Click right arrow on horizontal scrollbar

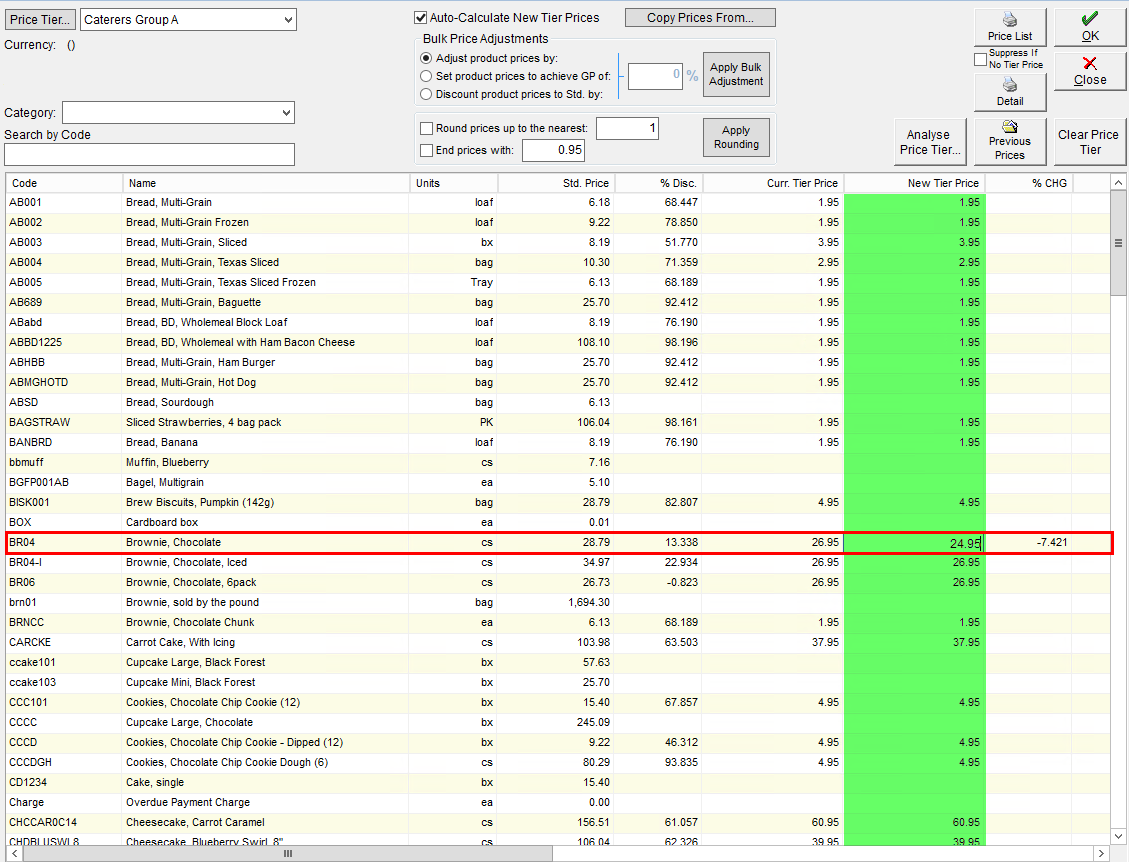point(1101,853)
